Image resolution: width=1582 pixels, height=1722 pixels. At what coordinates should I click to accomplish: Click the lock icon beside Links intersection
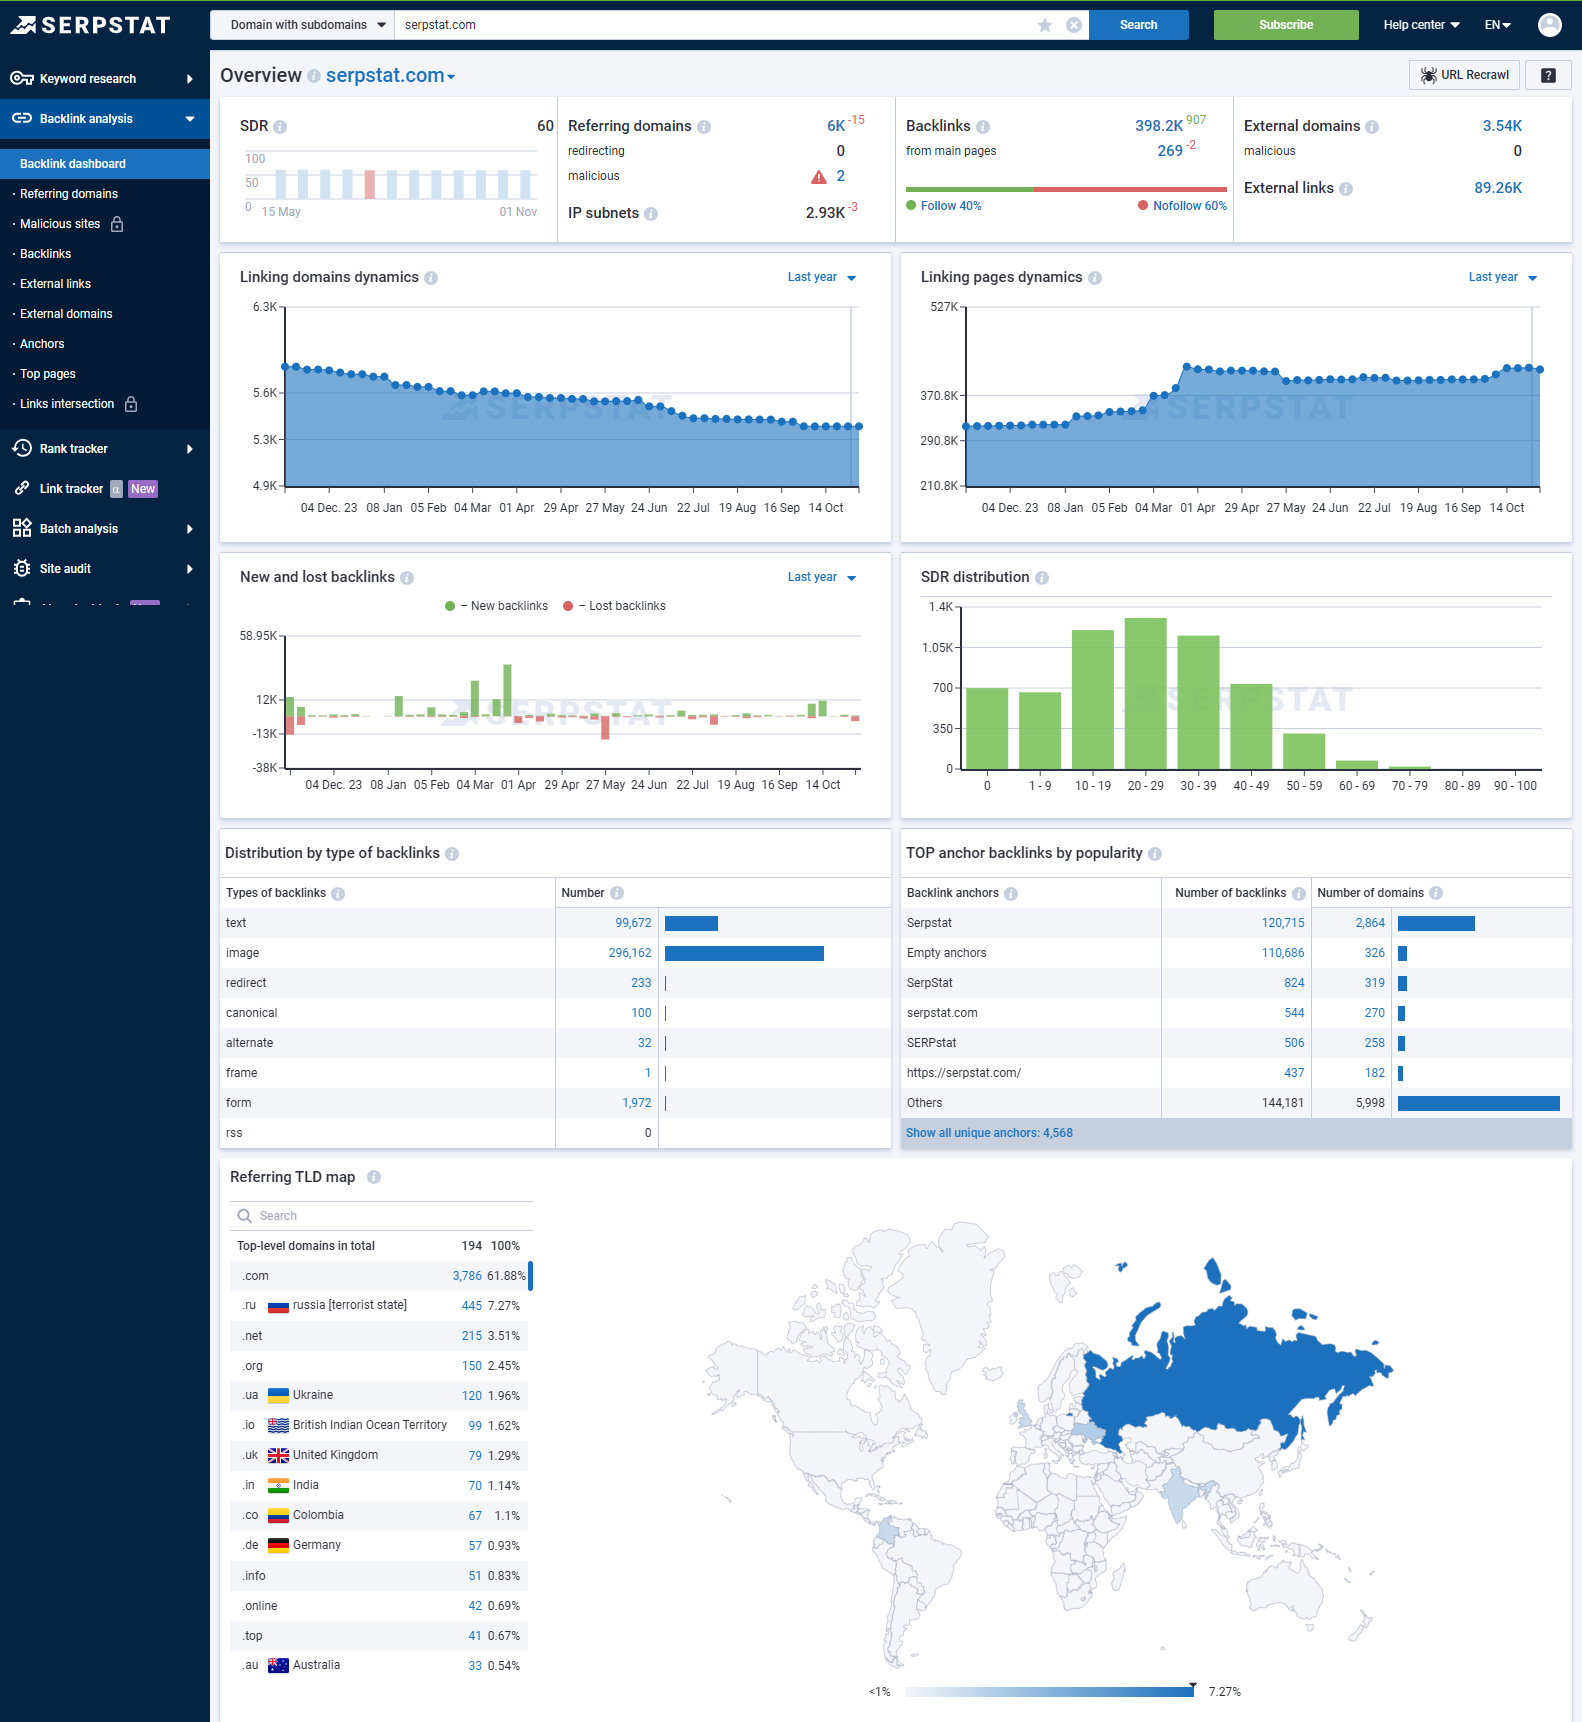(x=131, y=404)
